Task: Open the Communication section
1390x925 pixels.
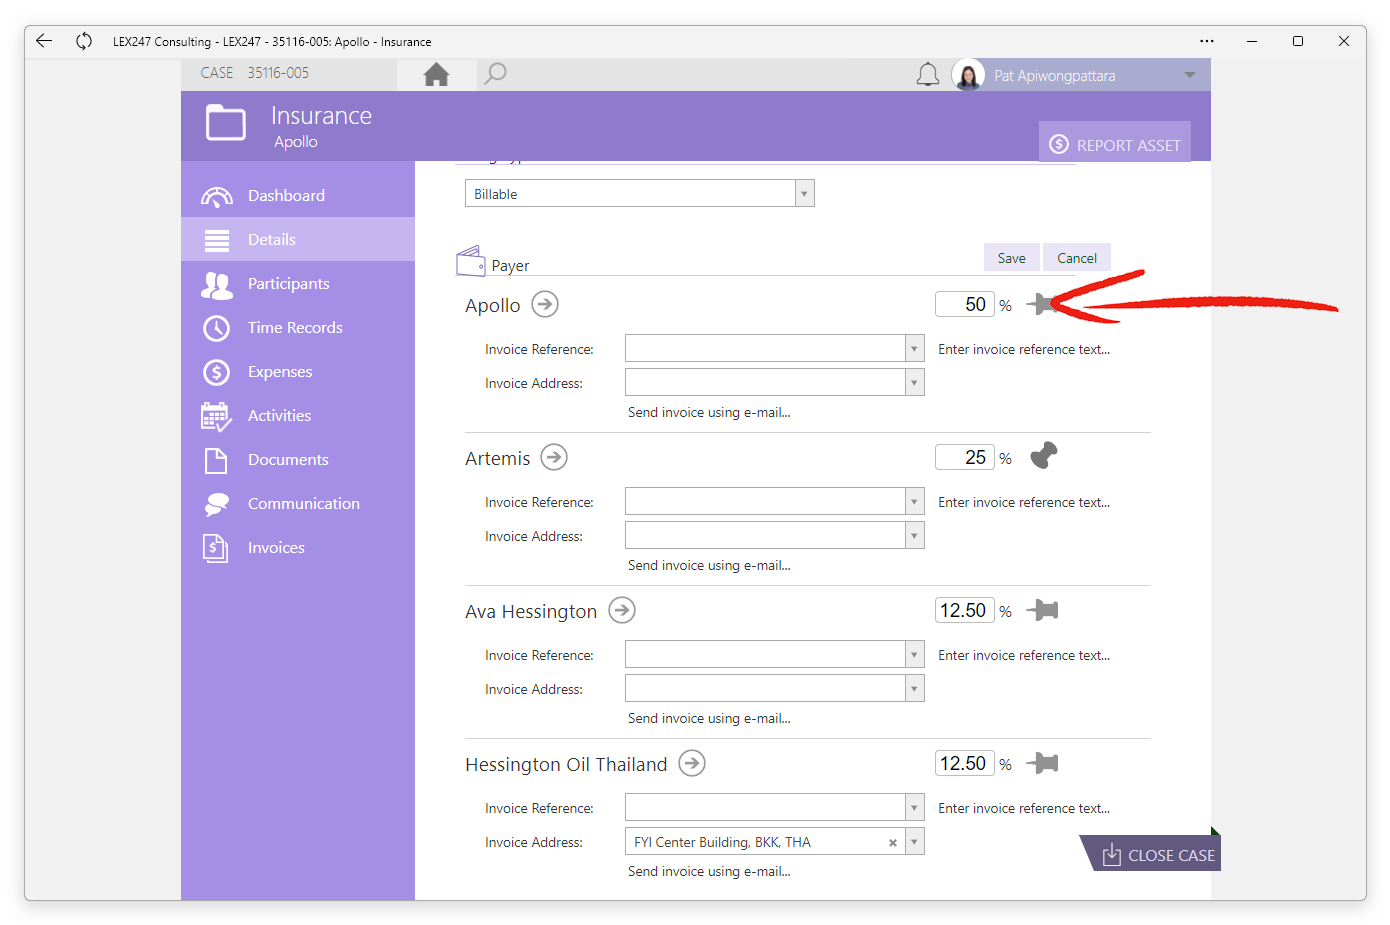Action: click(x=298, y=504)
